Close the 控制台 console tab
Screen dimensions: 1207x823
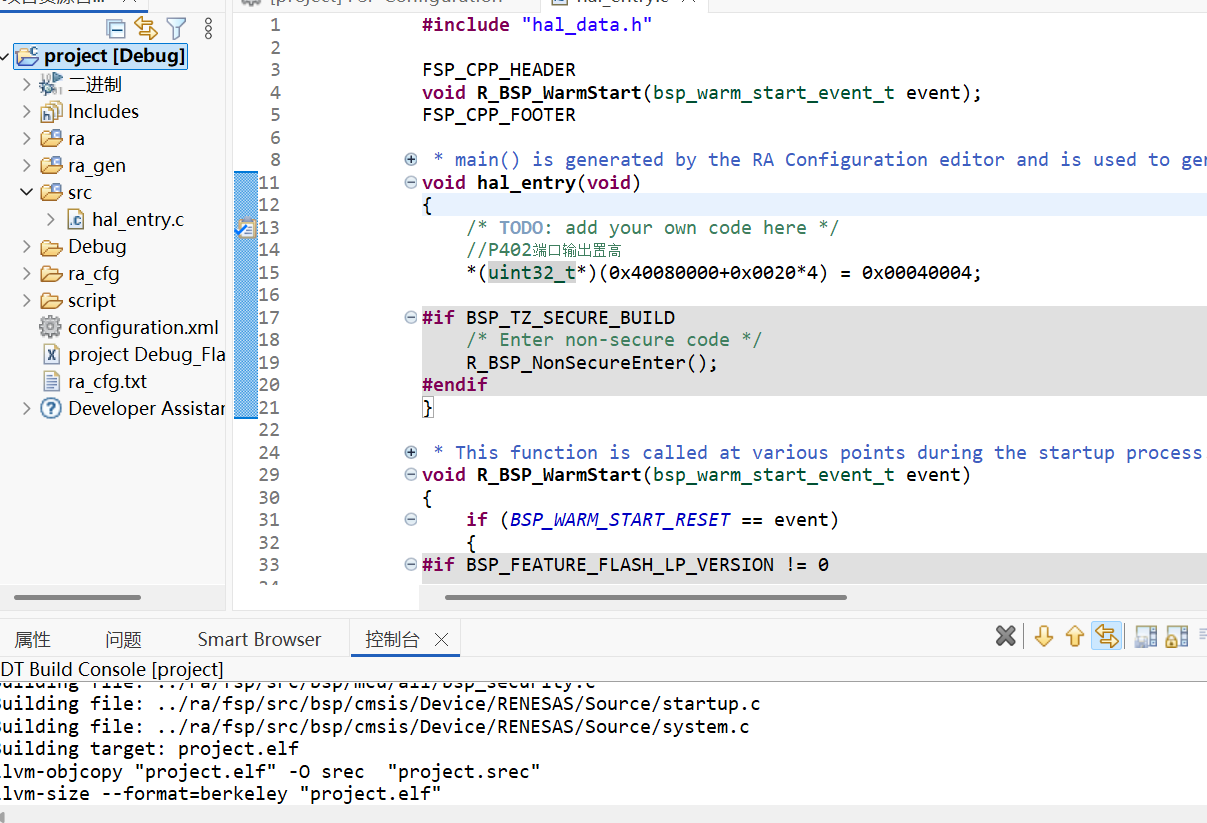[x=441, y=640]
